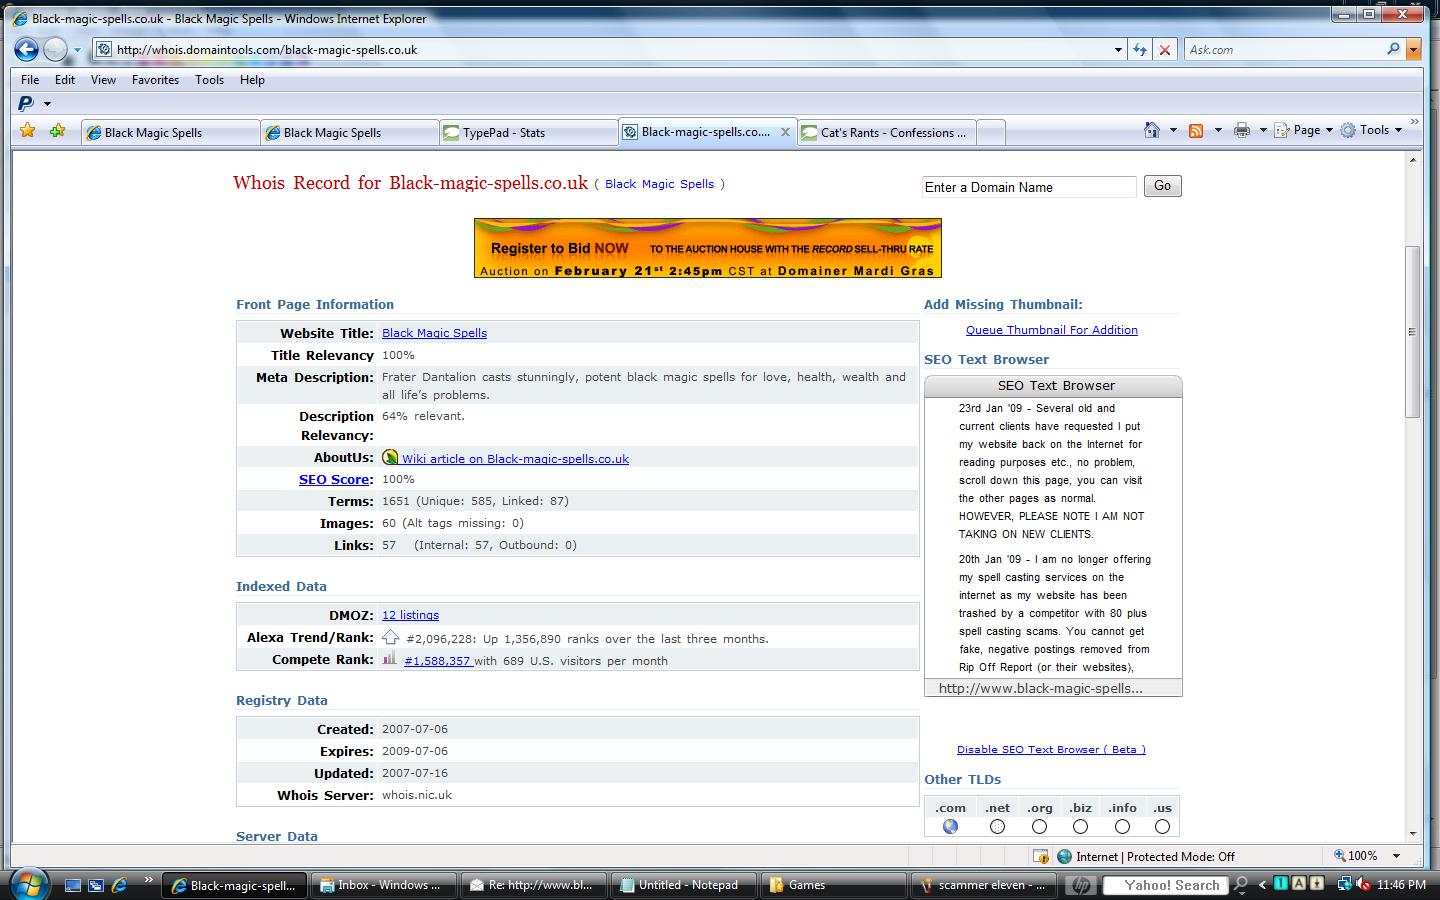Expand the address bar history dropdown
Viewport: 1440px width, 900px height.
[x=1118, y=49]
